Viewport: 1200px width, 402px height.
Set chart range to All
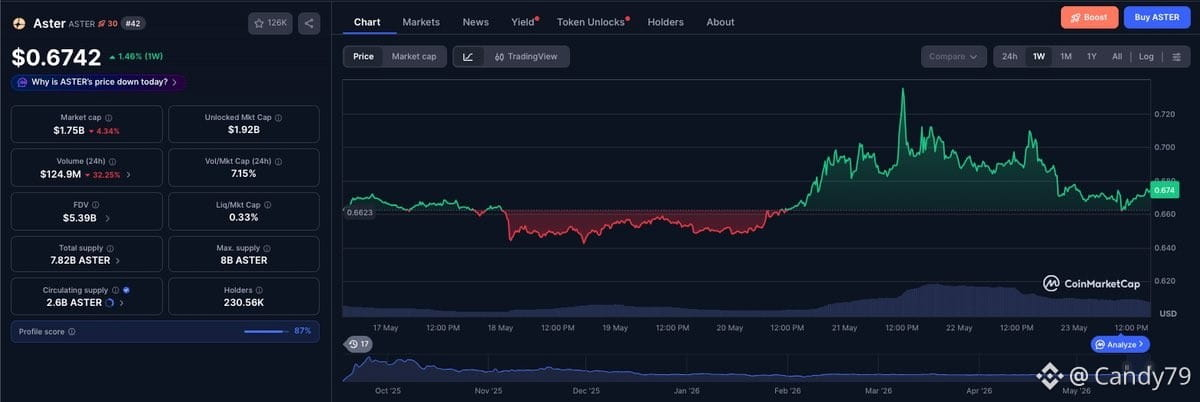coord(1117,57)
